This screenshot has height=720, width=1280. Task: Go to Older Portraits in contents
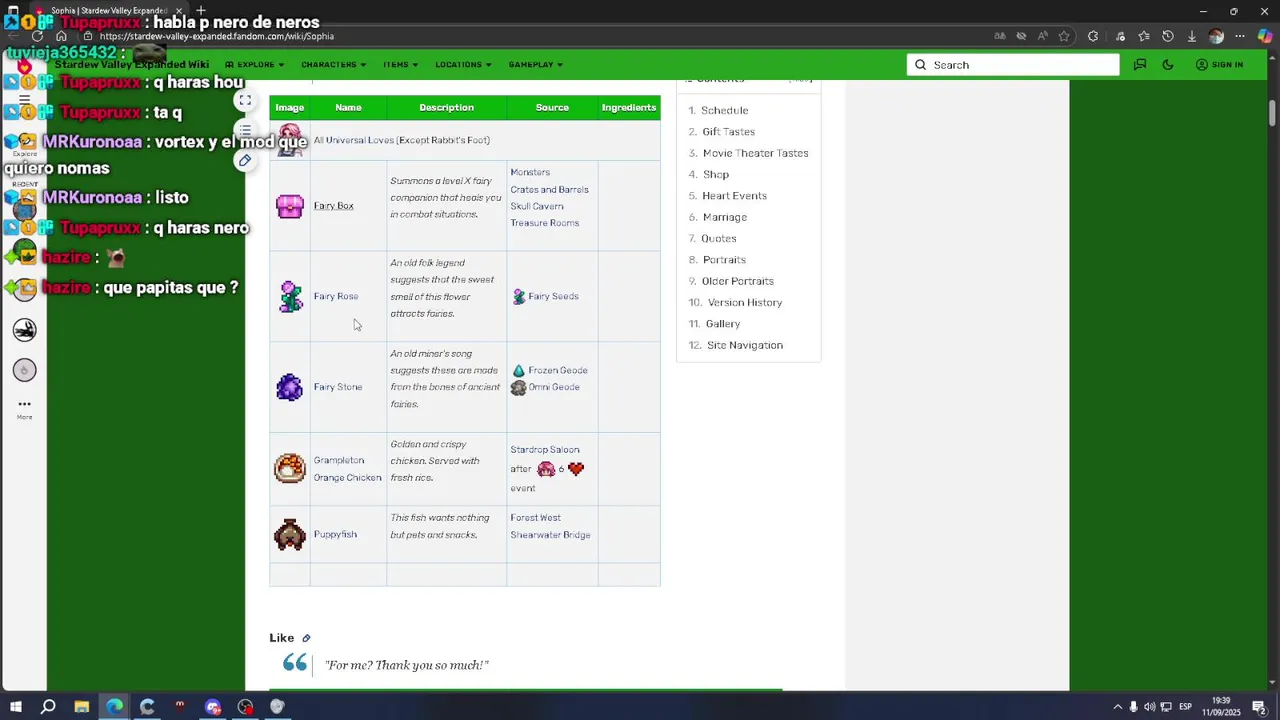click(x=737, y=282)
